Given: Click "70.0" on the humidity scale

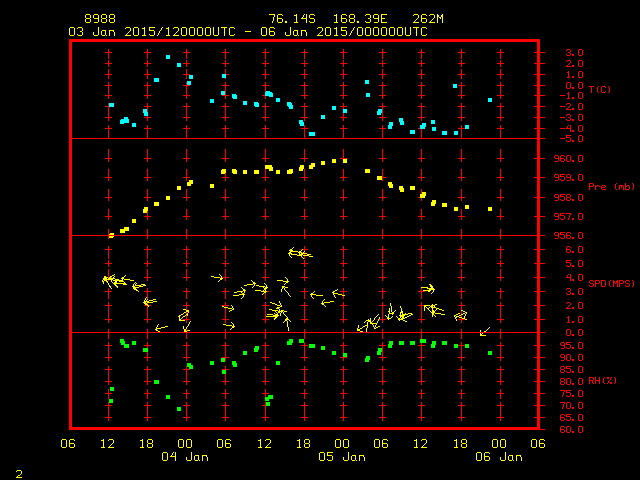Looking at the screenshot, I should [572, 406].
